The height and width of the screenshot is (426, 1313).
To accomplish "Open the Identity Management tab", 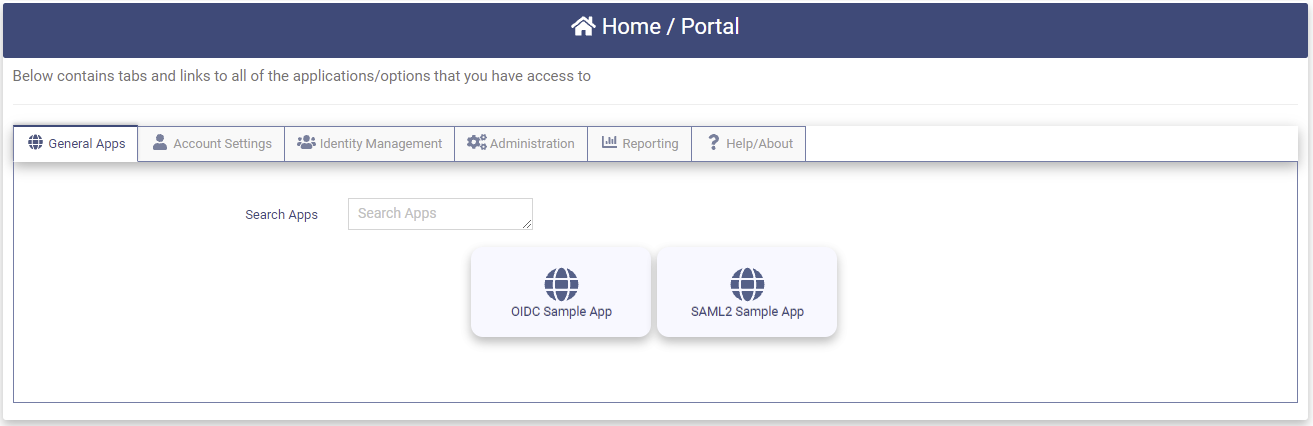I will (380, 144).
